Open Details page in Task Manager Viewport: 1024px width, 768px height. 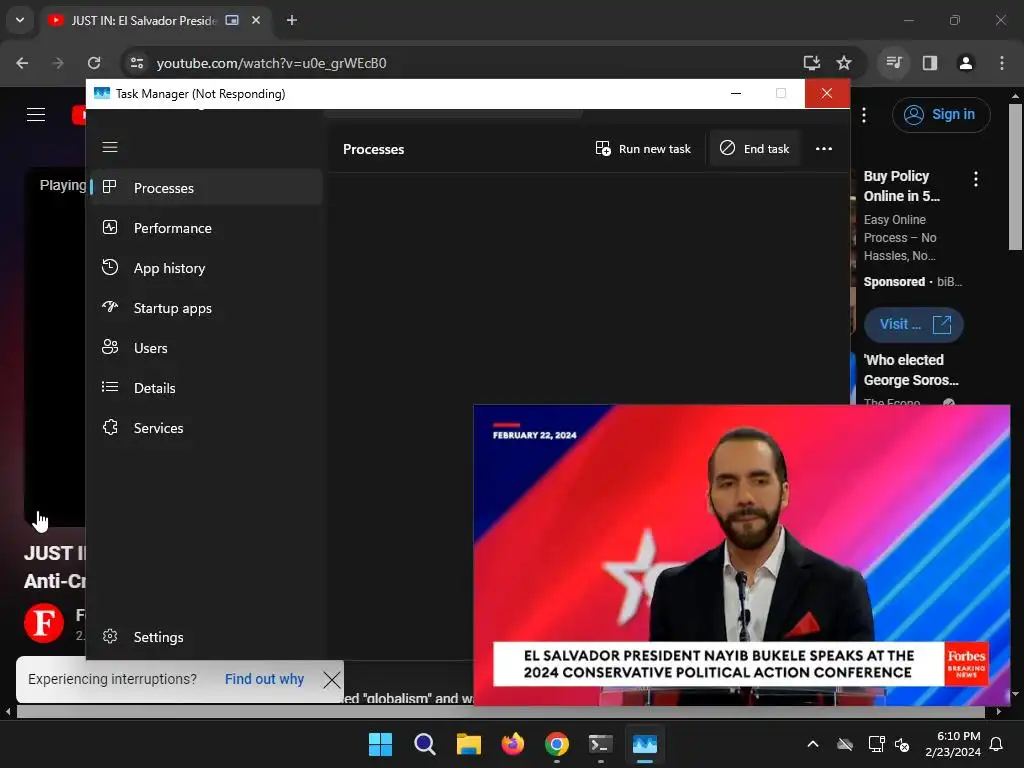coord(206,388)
